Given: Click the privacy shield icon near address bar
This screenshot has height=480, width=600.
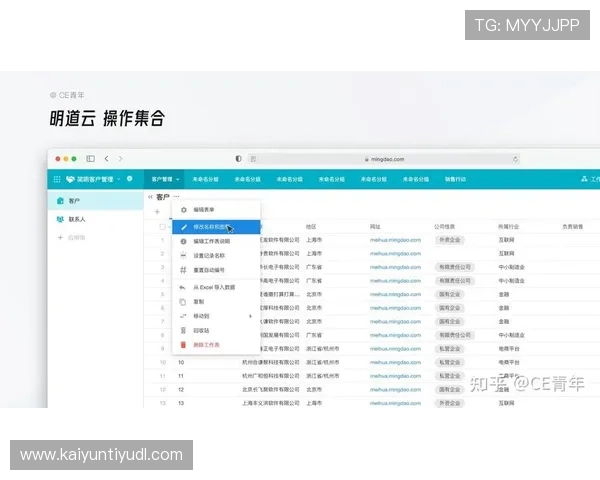Looking at the screenshot, I should [238, 159].
